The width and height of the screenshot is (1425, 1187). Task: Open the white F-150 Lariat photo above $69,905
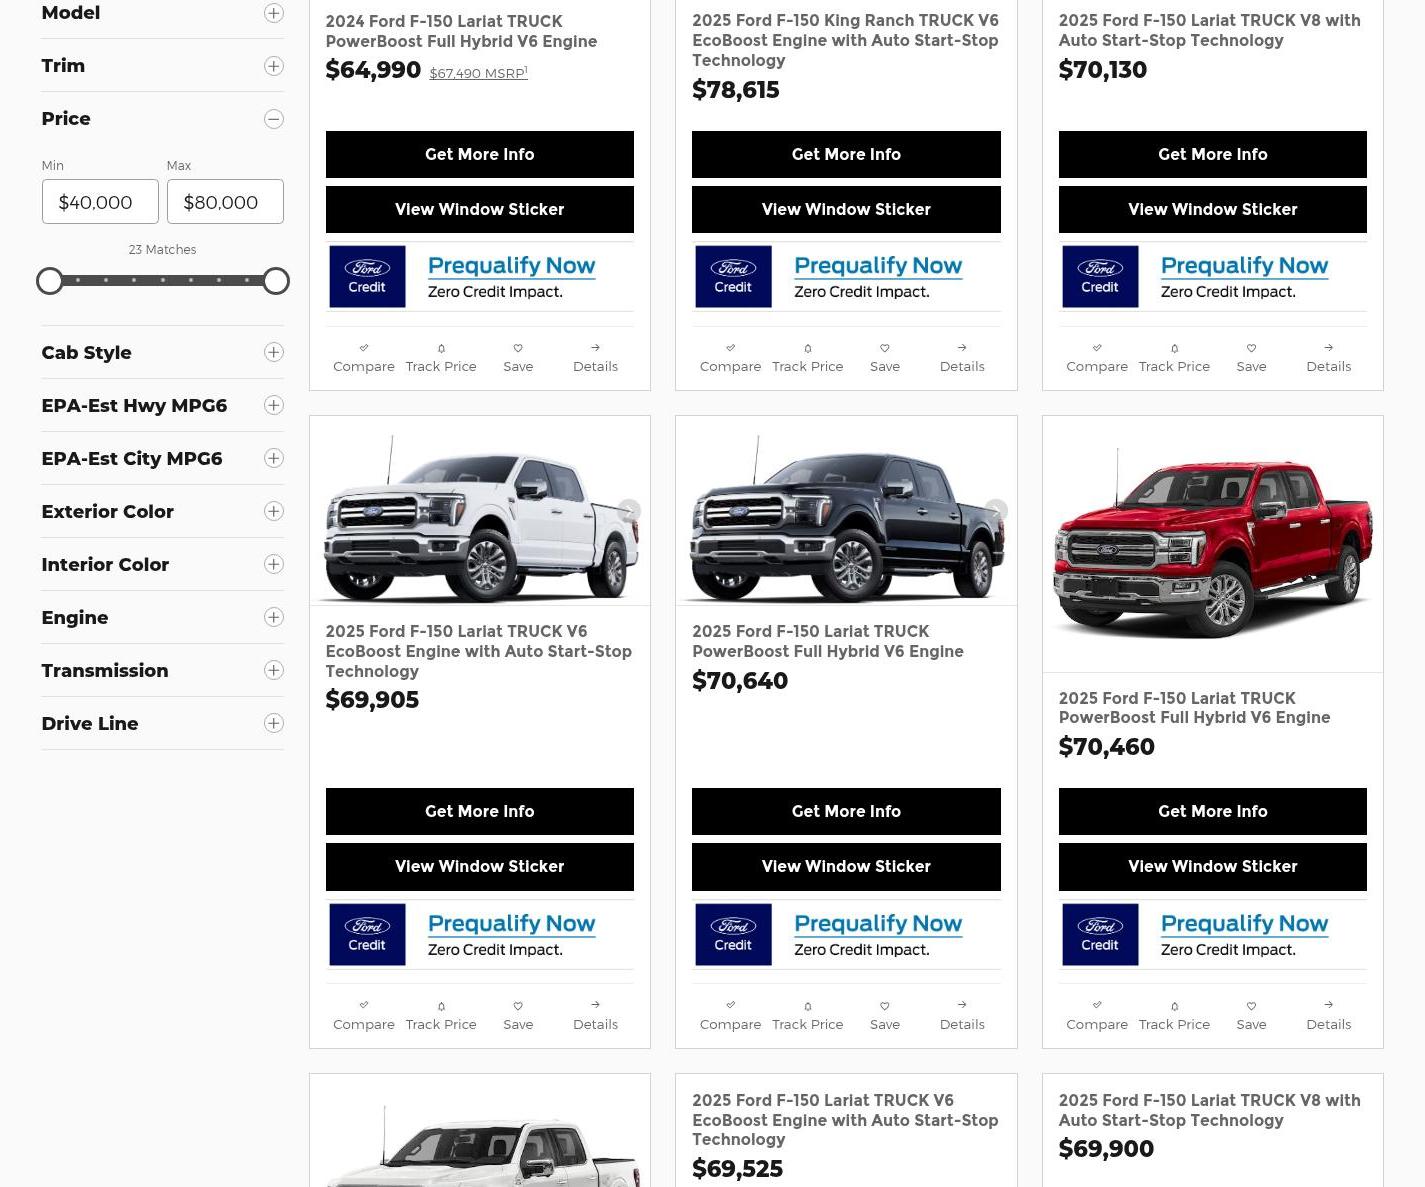coord(480,511)
